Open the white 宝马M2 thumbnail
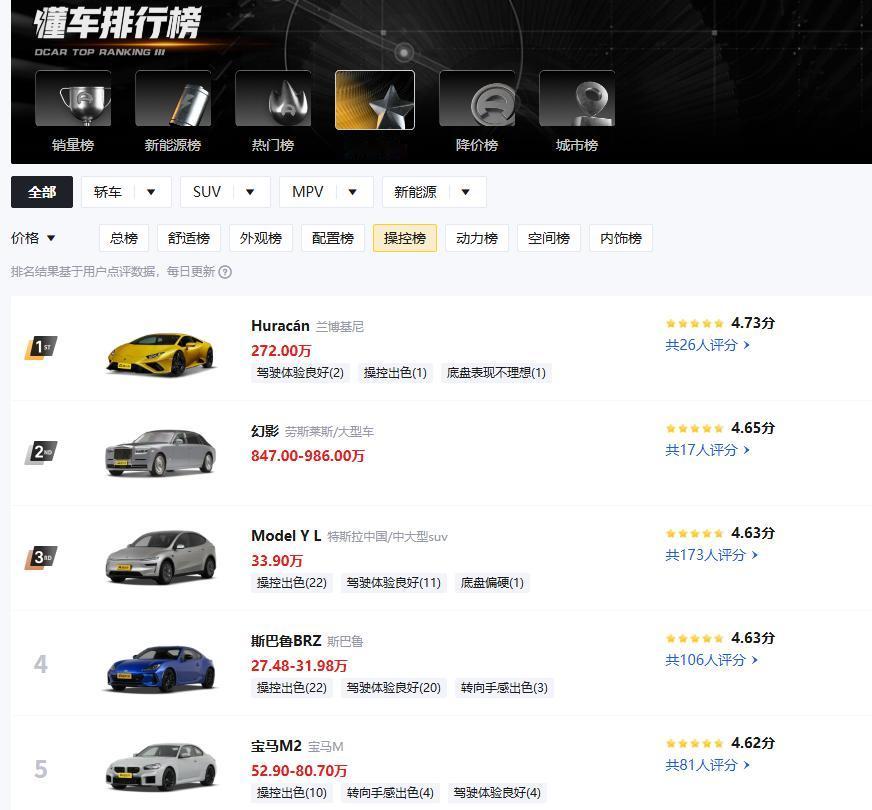This screenshot has width=872, height=810. click(161, 767)
